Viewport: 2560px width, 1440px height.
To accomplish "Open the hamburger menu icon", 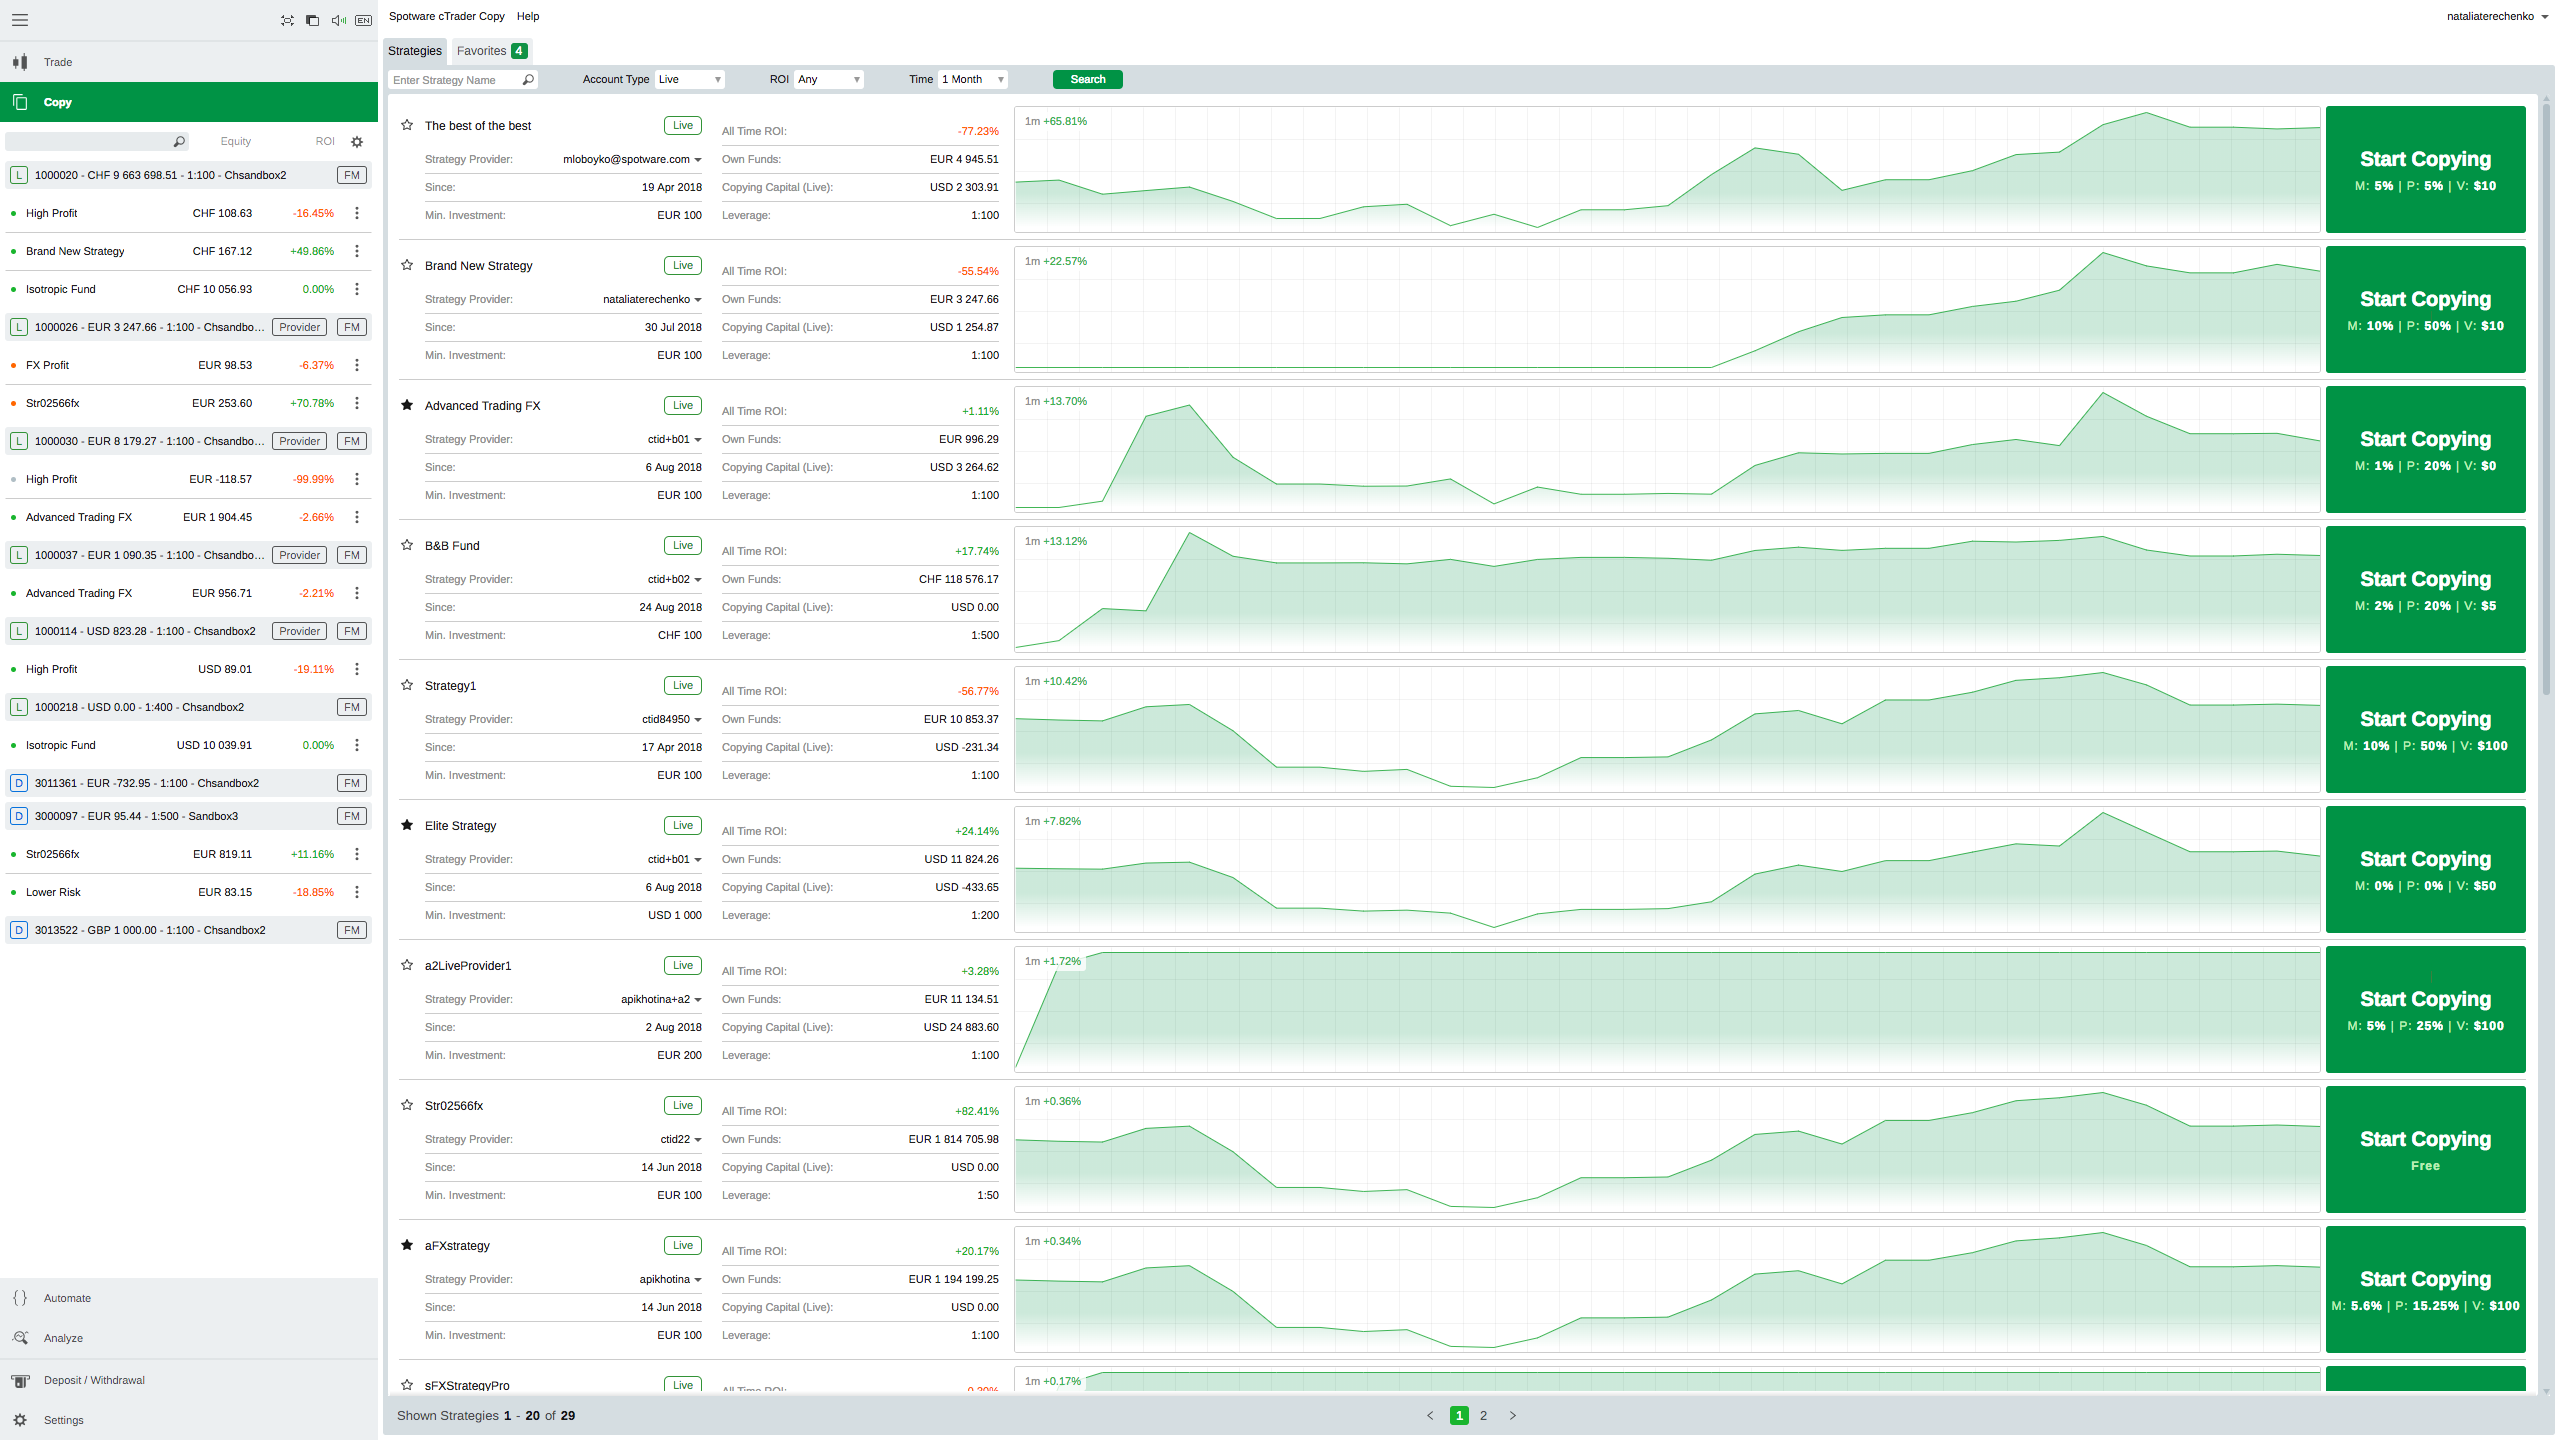I will (x=20, y=20).
